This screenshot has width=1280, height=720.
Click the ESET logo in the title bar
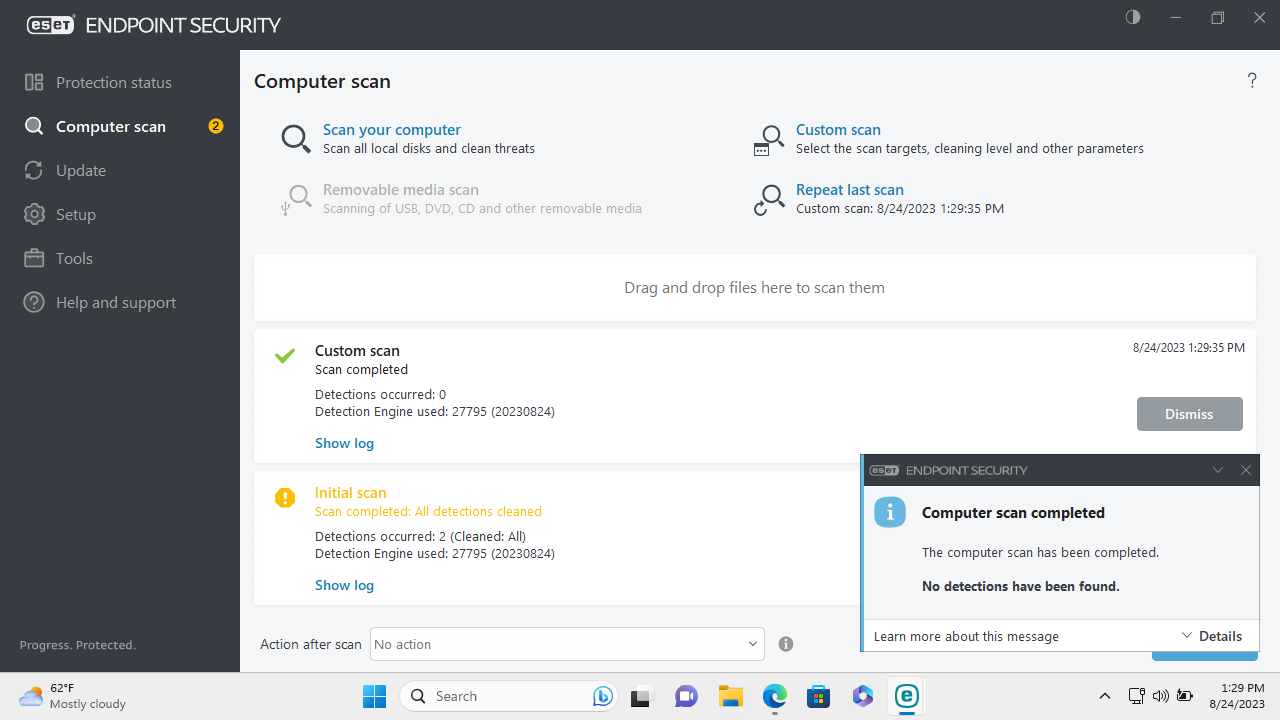click(50, 25)
